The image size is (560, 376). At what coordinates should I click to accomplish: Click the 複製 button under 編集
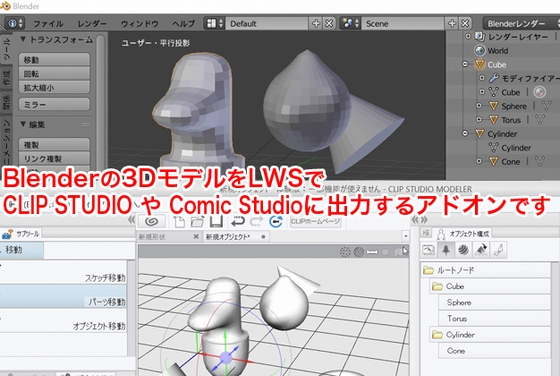pyautogui.click(x=54, y=145)
